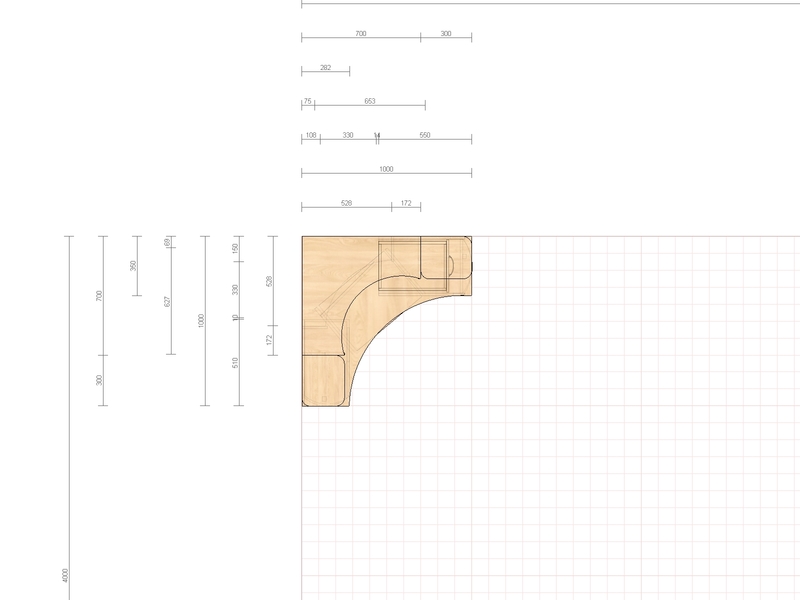Select the 627 dimension label
Viewport: 800px width, 600px height.
[167, 302]
